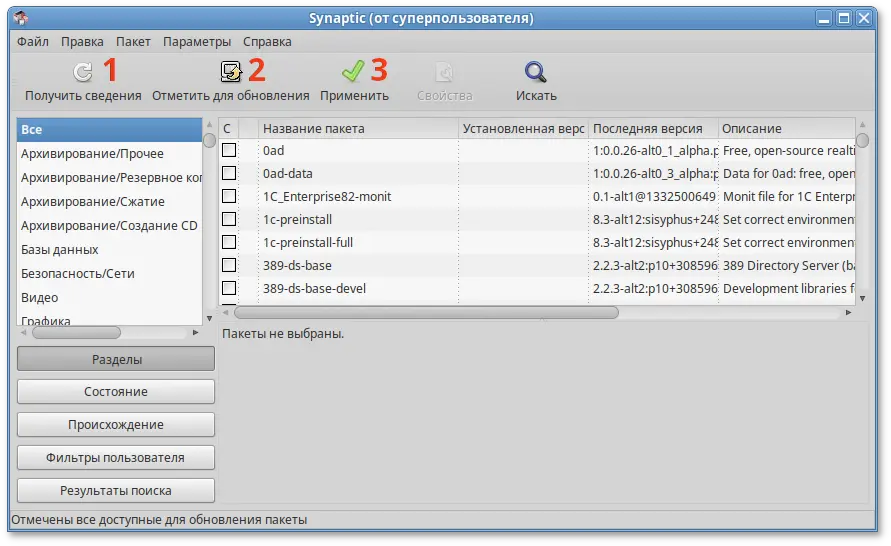Image resolution: width=891 pixels, height=546 pixels.
Task: Select the Базы данных category
Action: coord(60,249)
